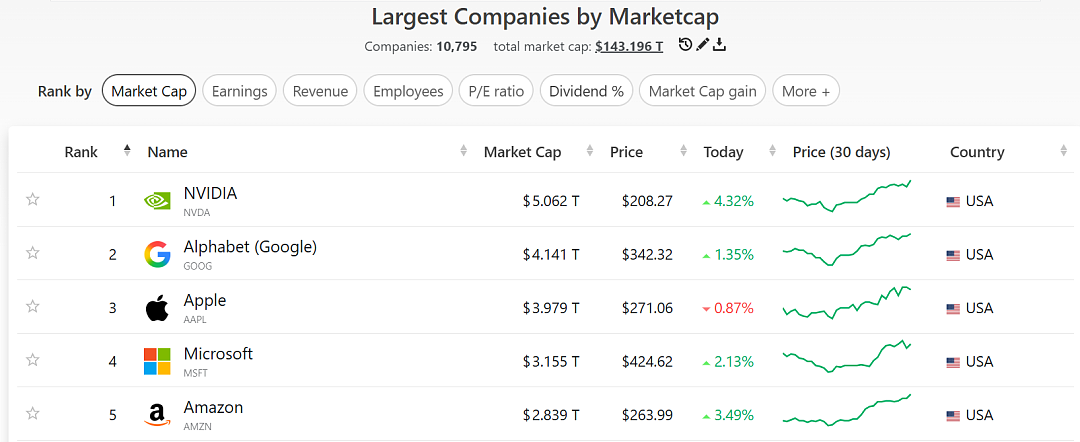
Task: Select the Dividend % ranking pill
Action: [x=586, y=91]
